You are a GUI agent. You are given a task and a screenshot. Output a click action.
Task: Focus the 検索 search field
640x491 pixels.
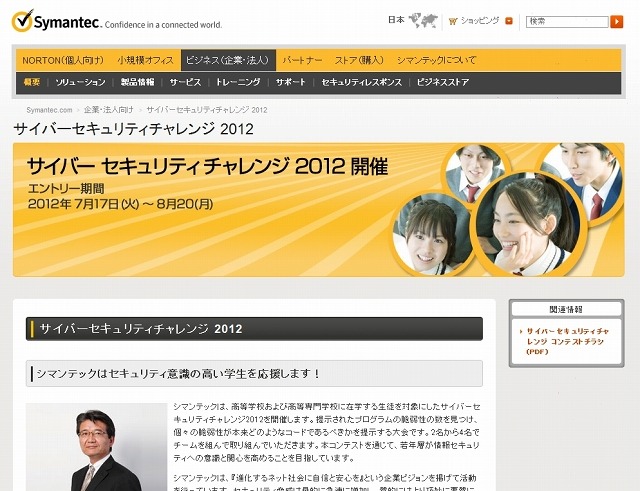pyautogui.click(x=567, y=21)
